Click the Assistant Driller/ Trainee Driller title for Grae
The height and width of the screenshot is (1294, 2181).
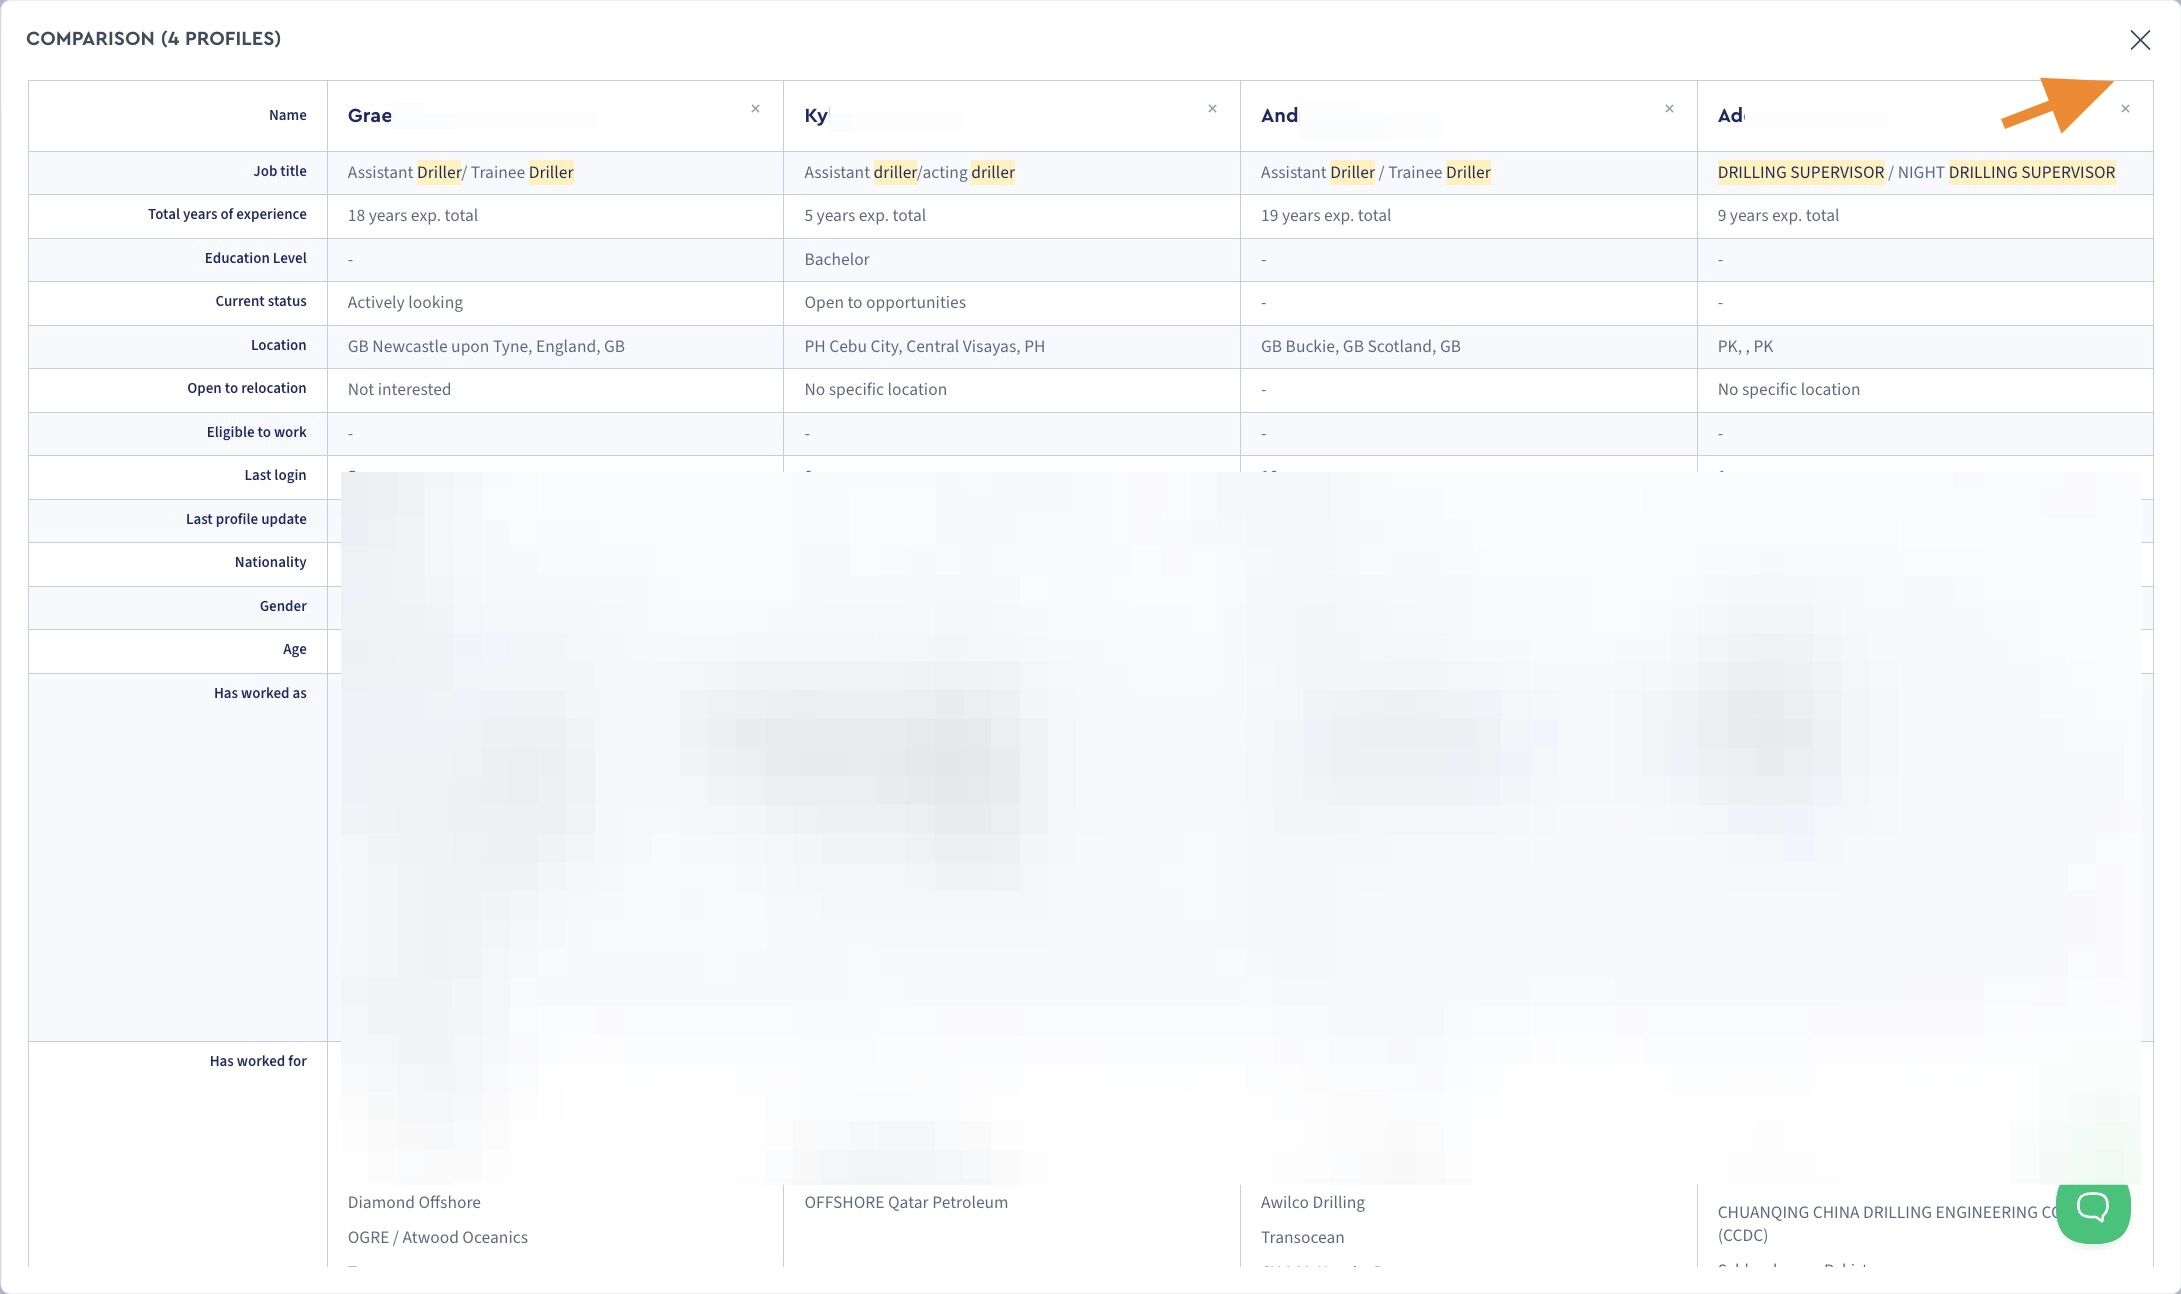[460, 173]
